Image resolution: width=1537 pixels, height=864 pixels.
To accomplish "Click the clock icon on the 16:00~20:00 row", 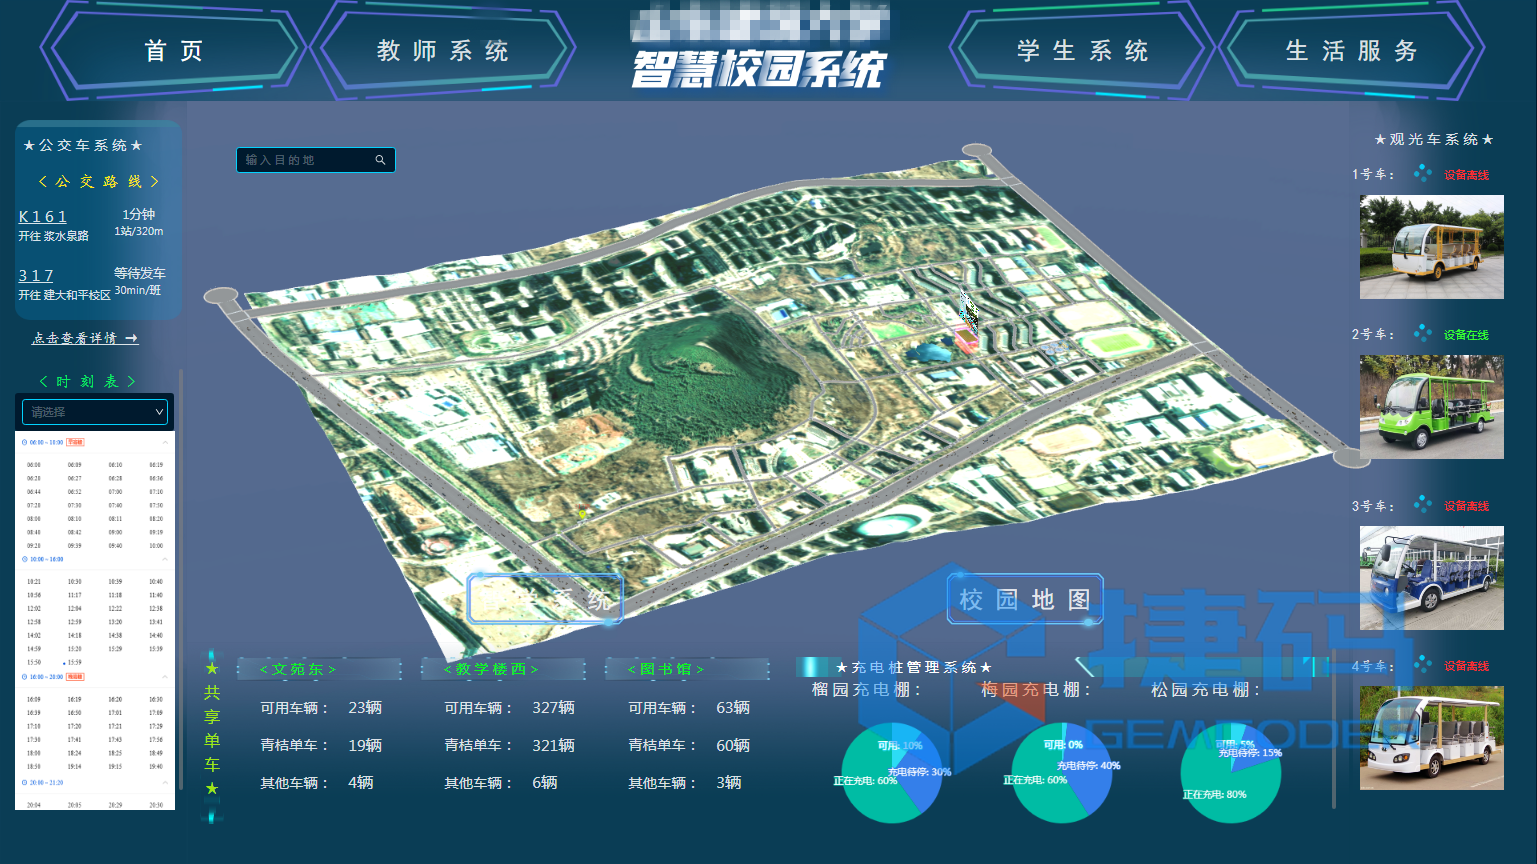I will (x=25, y=676).
